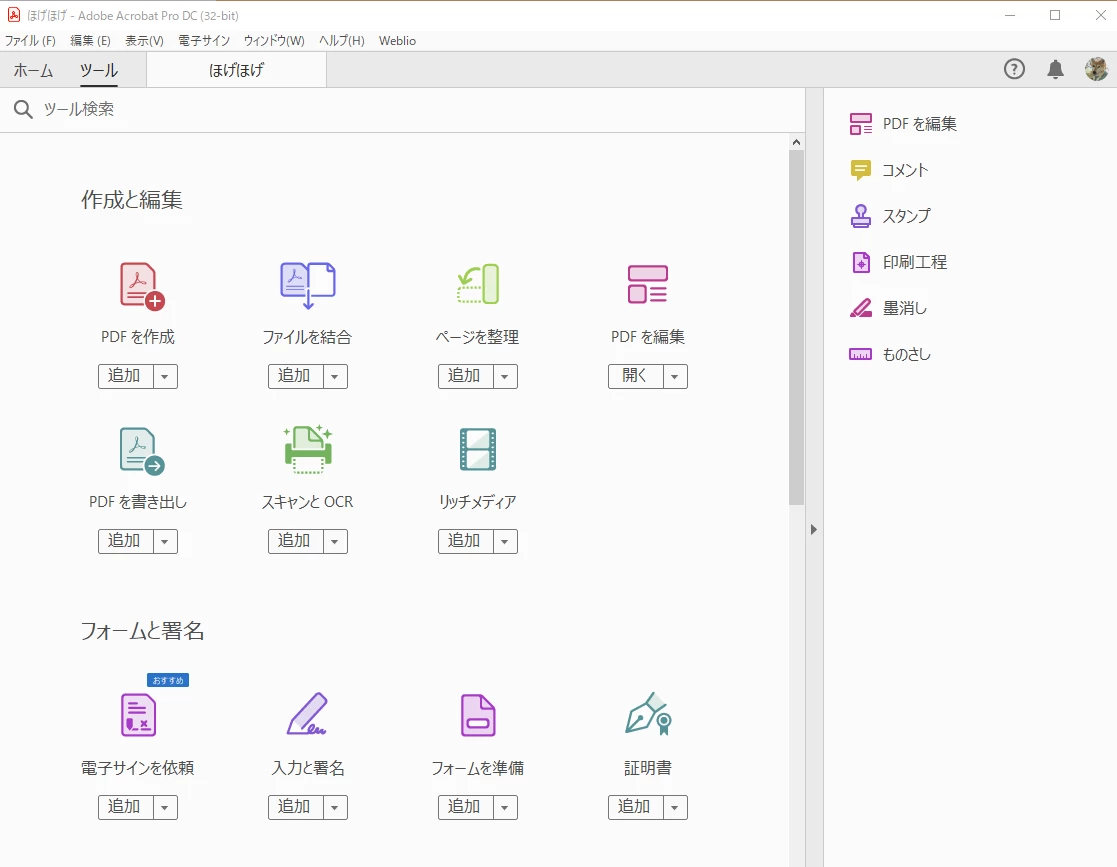Image resolution: width=1117 pixels, height=867 pixels.
Task: Click the PDF を書き出し tool icon
Action: point(142,451)
